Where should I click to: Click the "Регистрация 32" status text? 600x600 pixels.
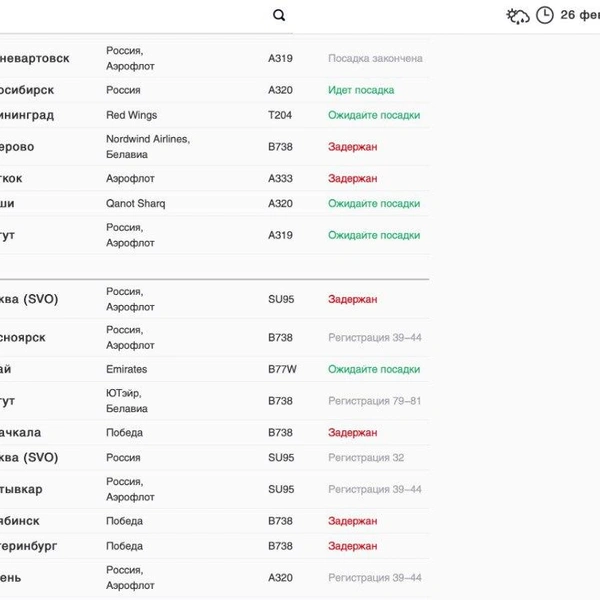(x=366, y=457)
